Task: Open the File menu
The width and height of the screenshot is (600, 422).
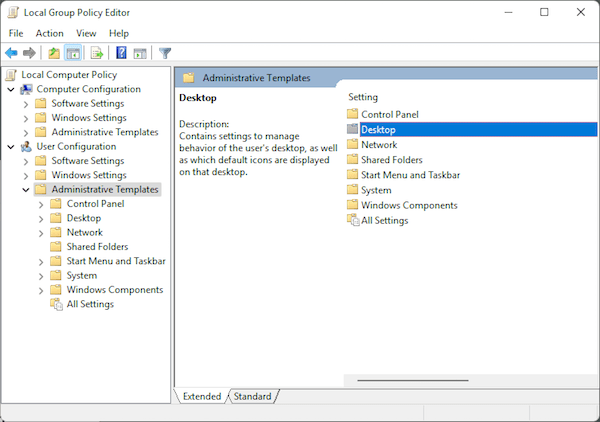Action: click(x=16, y=33)
